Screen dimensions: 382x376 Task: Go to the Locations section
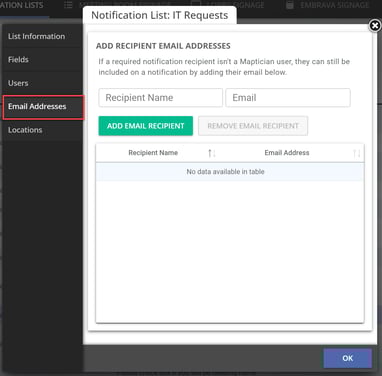pyautogui.click(x=42, y=130)
